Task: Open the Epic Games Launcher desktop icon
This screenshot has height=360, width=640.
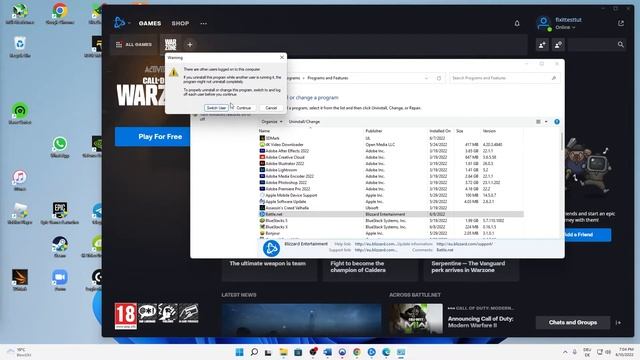Action: (x=60, y=213)
